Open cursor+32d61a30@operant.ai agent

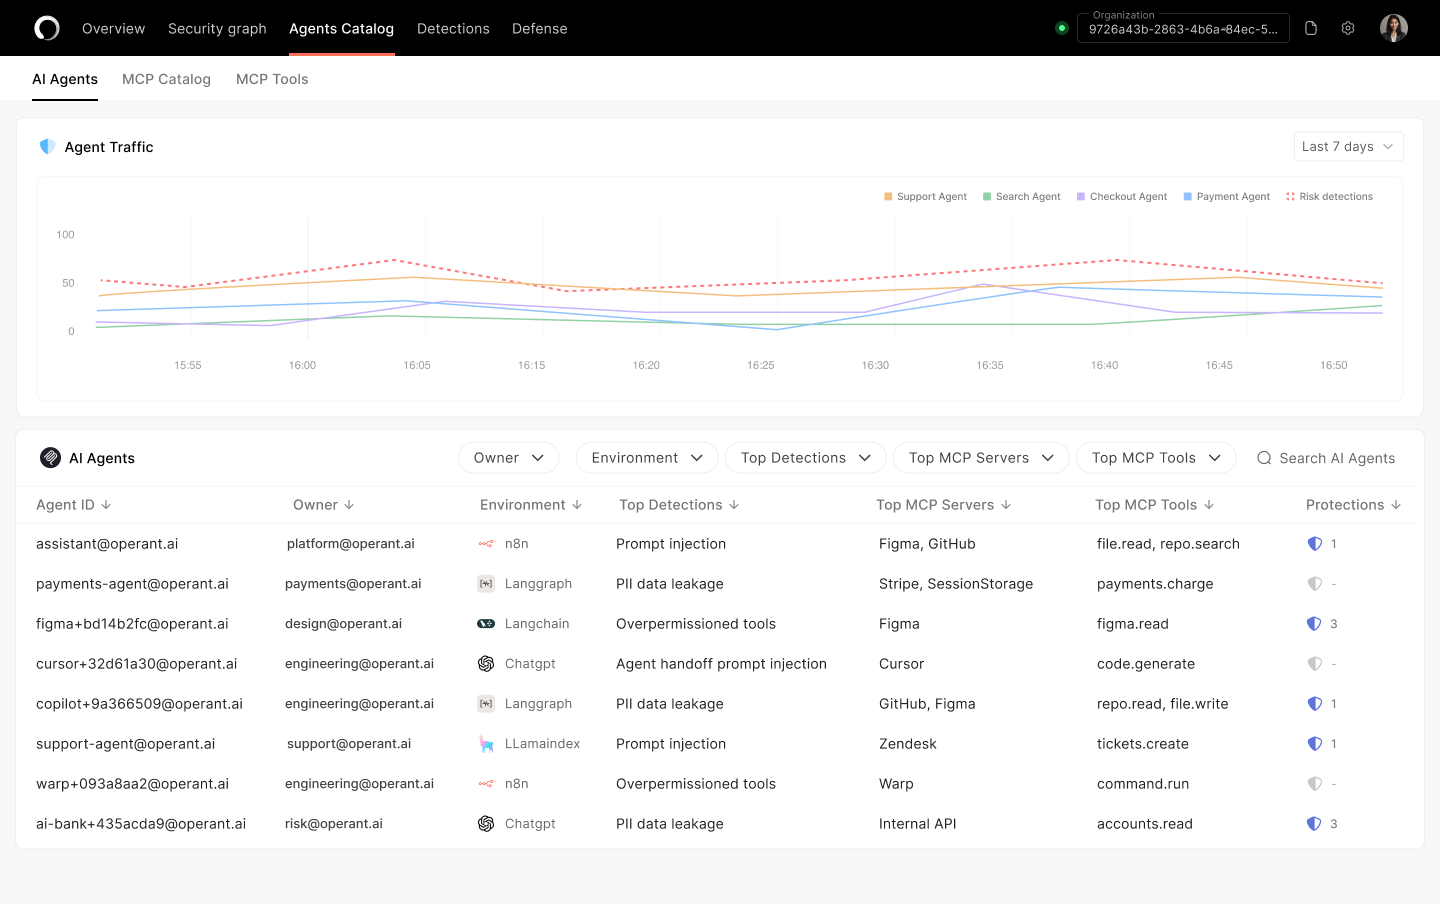pyautogui.click(x=136, y=664)
